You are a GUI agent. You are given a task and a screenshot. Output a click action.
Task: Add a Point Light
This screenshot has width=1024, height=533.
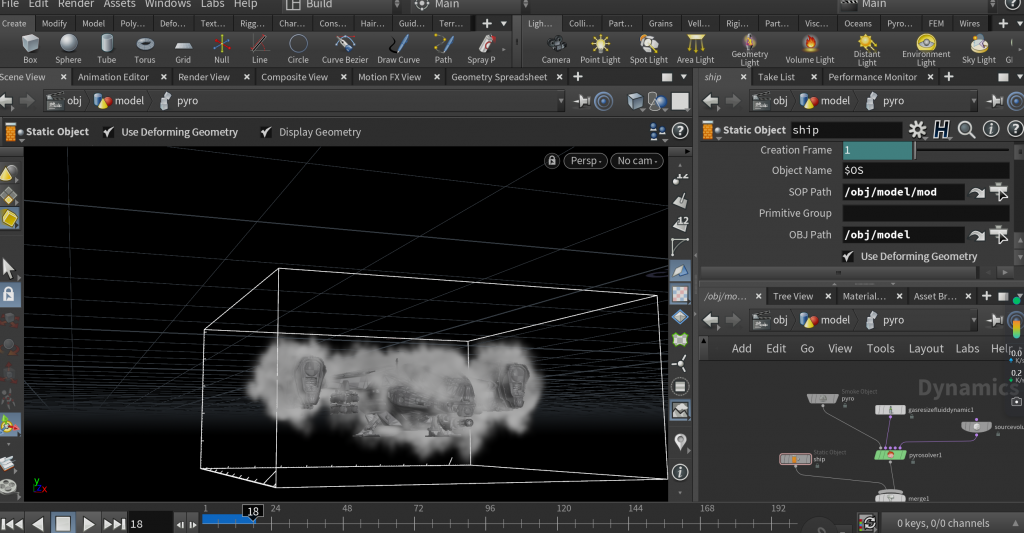point(600,49)
